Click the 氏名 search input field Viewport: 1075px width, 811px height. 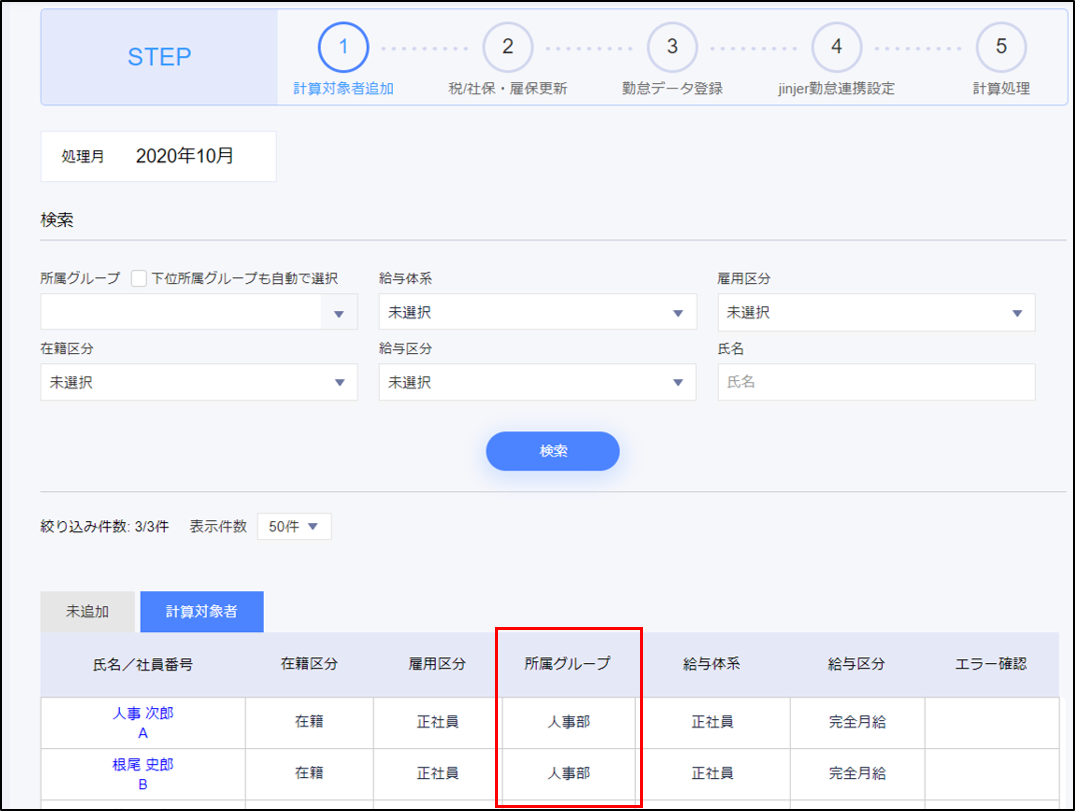tap(876, 383)
